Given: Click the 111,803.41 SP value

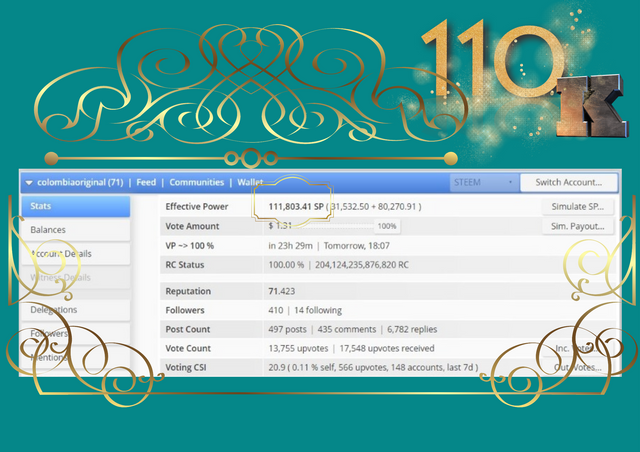Looking at the screenshot, I should (x=296, y=207).
